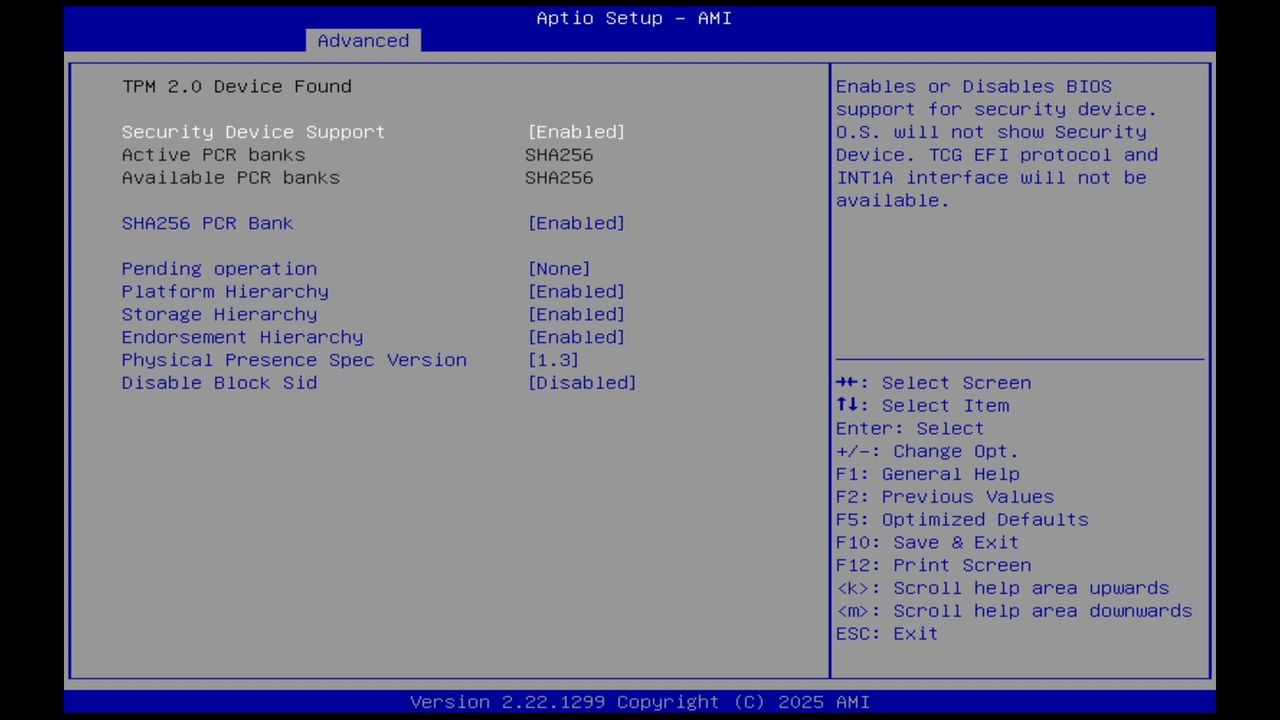1280x720 pixels.
Task: Select F5 Optimized Defaults entry
Action: pos(961,519)
